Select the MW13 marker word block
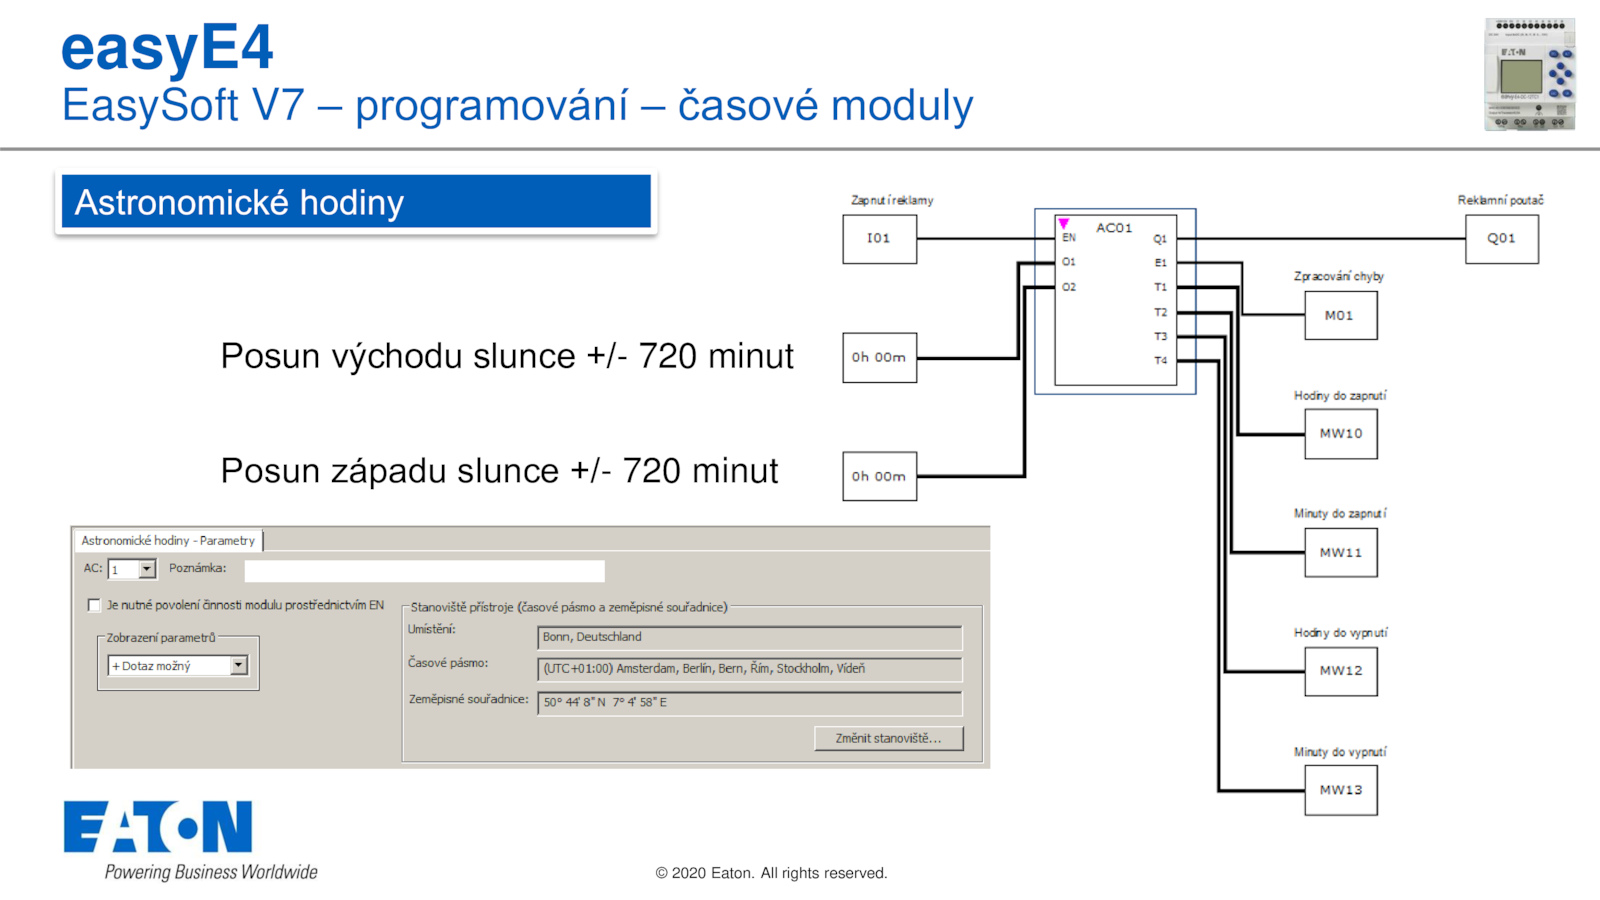Image resolution: width=1600 pixels, height=900 pixels. [1341, 790]
